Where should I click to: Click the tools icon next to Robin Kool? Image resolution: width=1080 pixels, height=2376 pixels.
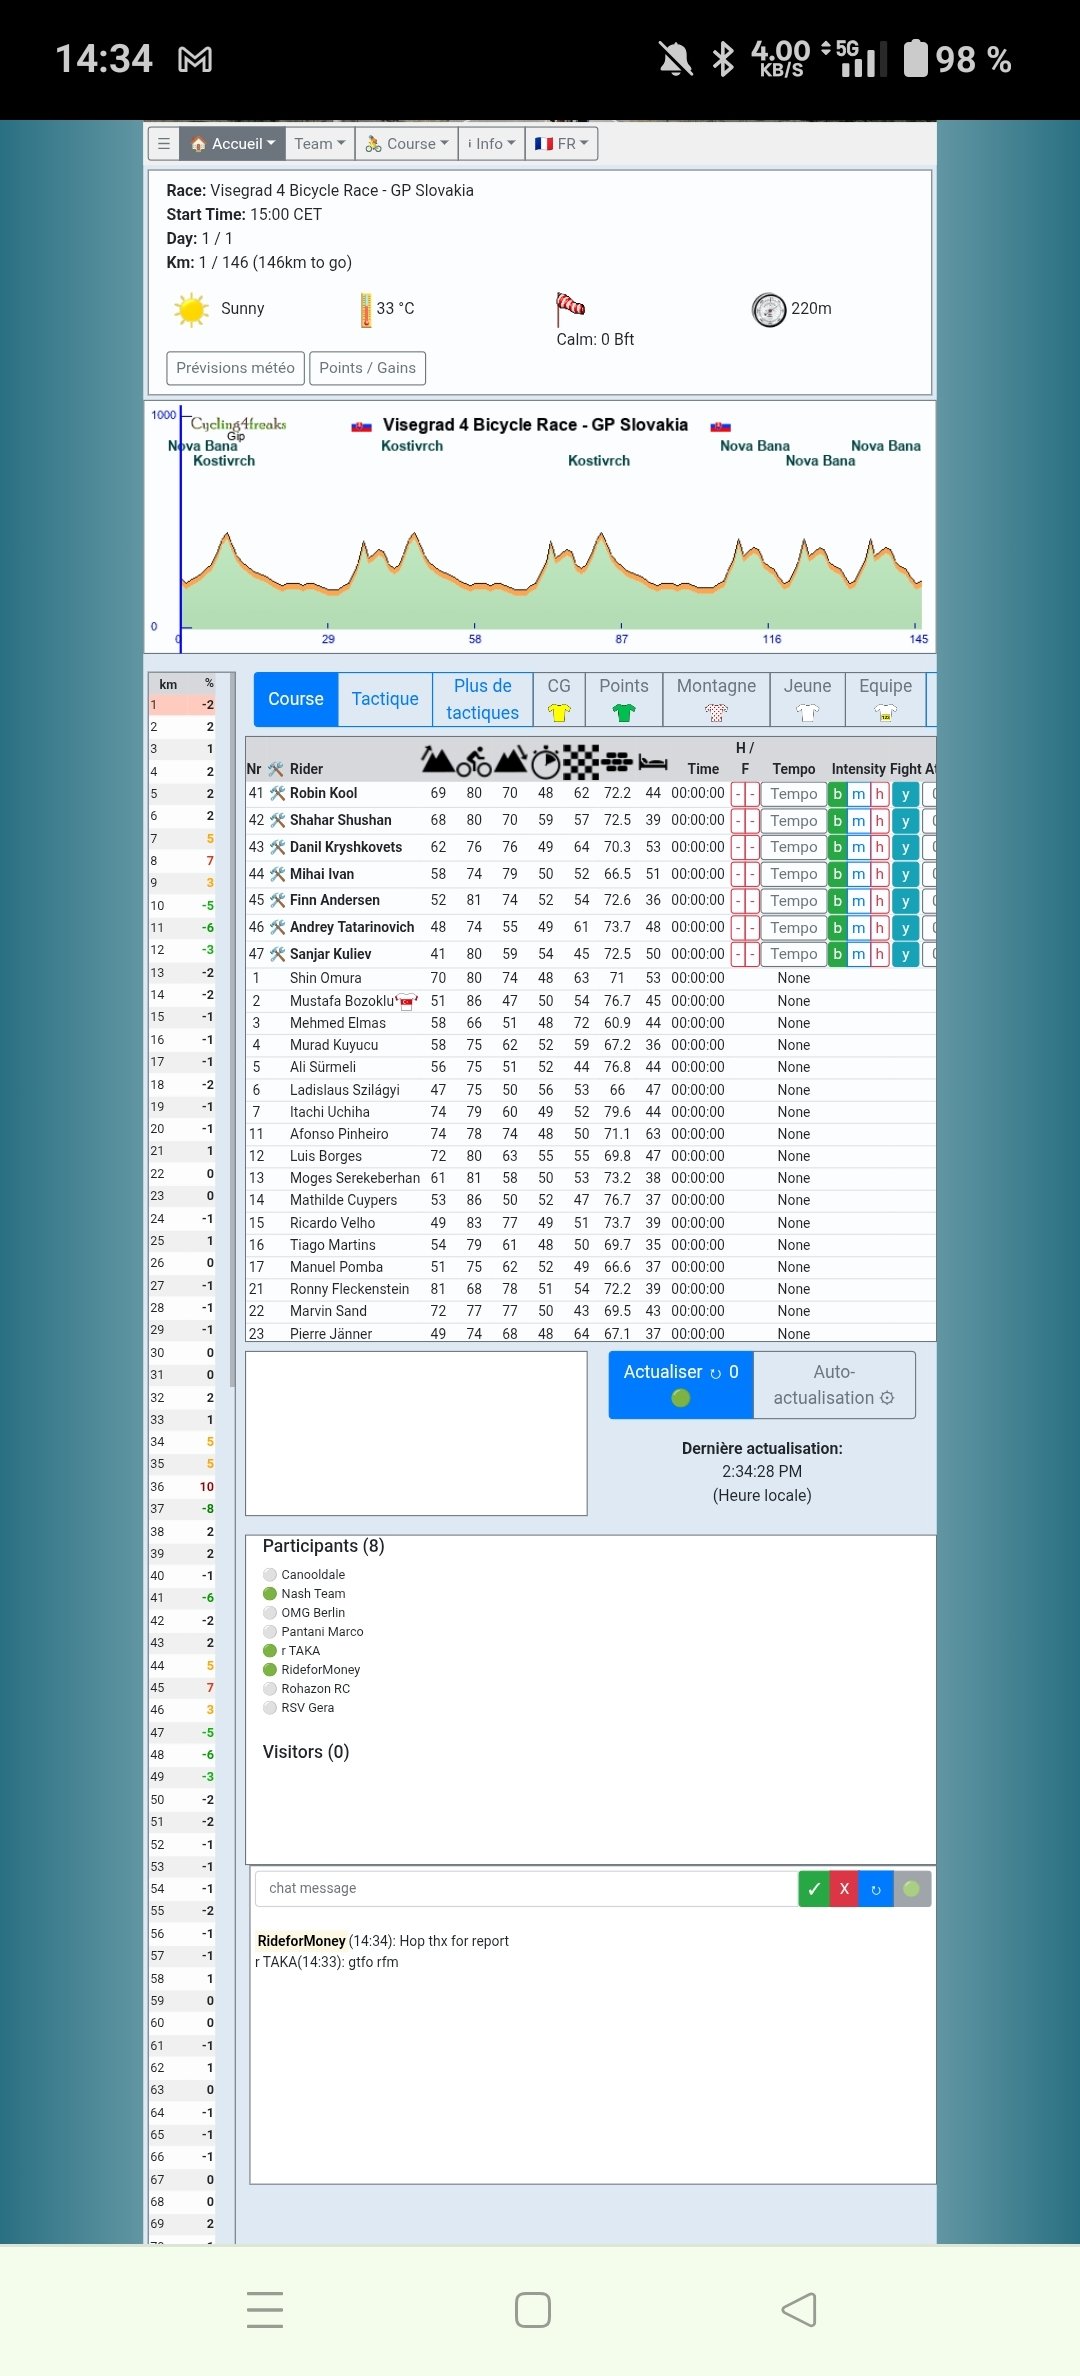tap(277, 793)
